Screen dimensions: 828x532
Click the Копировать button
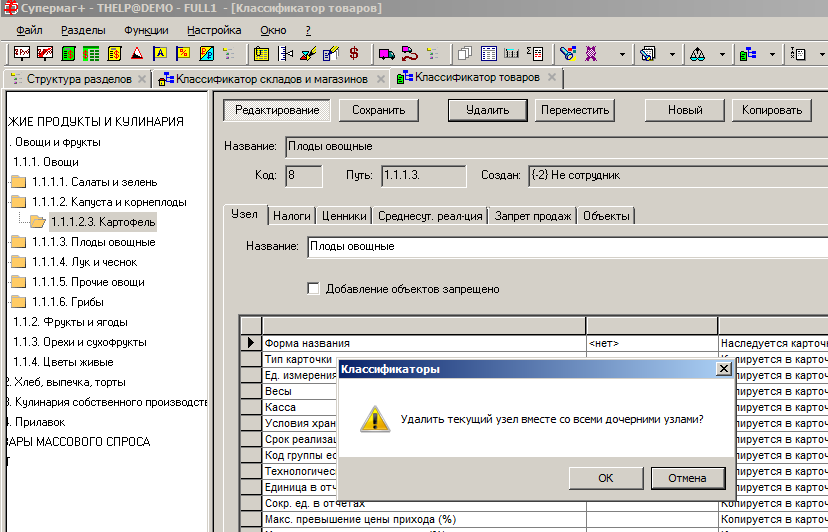(771, 110)
